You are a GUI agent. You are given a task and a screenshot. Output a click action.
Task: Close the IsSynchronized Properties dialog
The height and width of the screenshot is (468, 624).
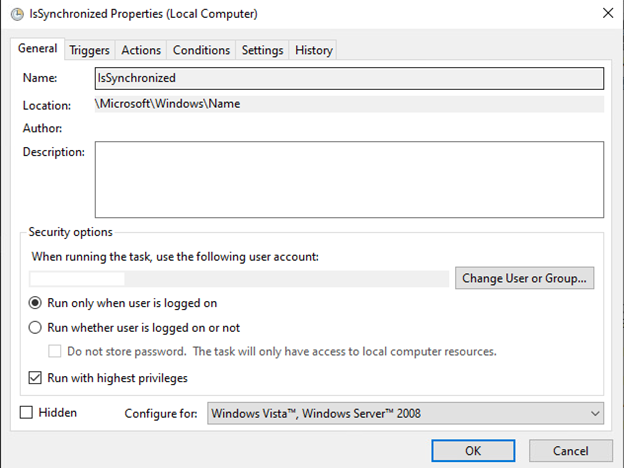(x=607, y=13)
